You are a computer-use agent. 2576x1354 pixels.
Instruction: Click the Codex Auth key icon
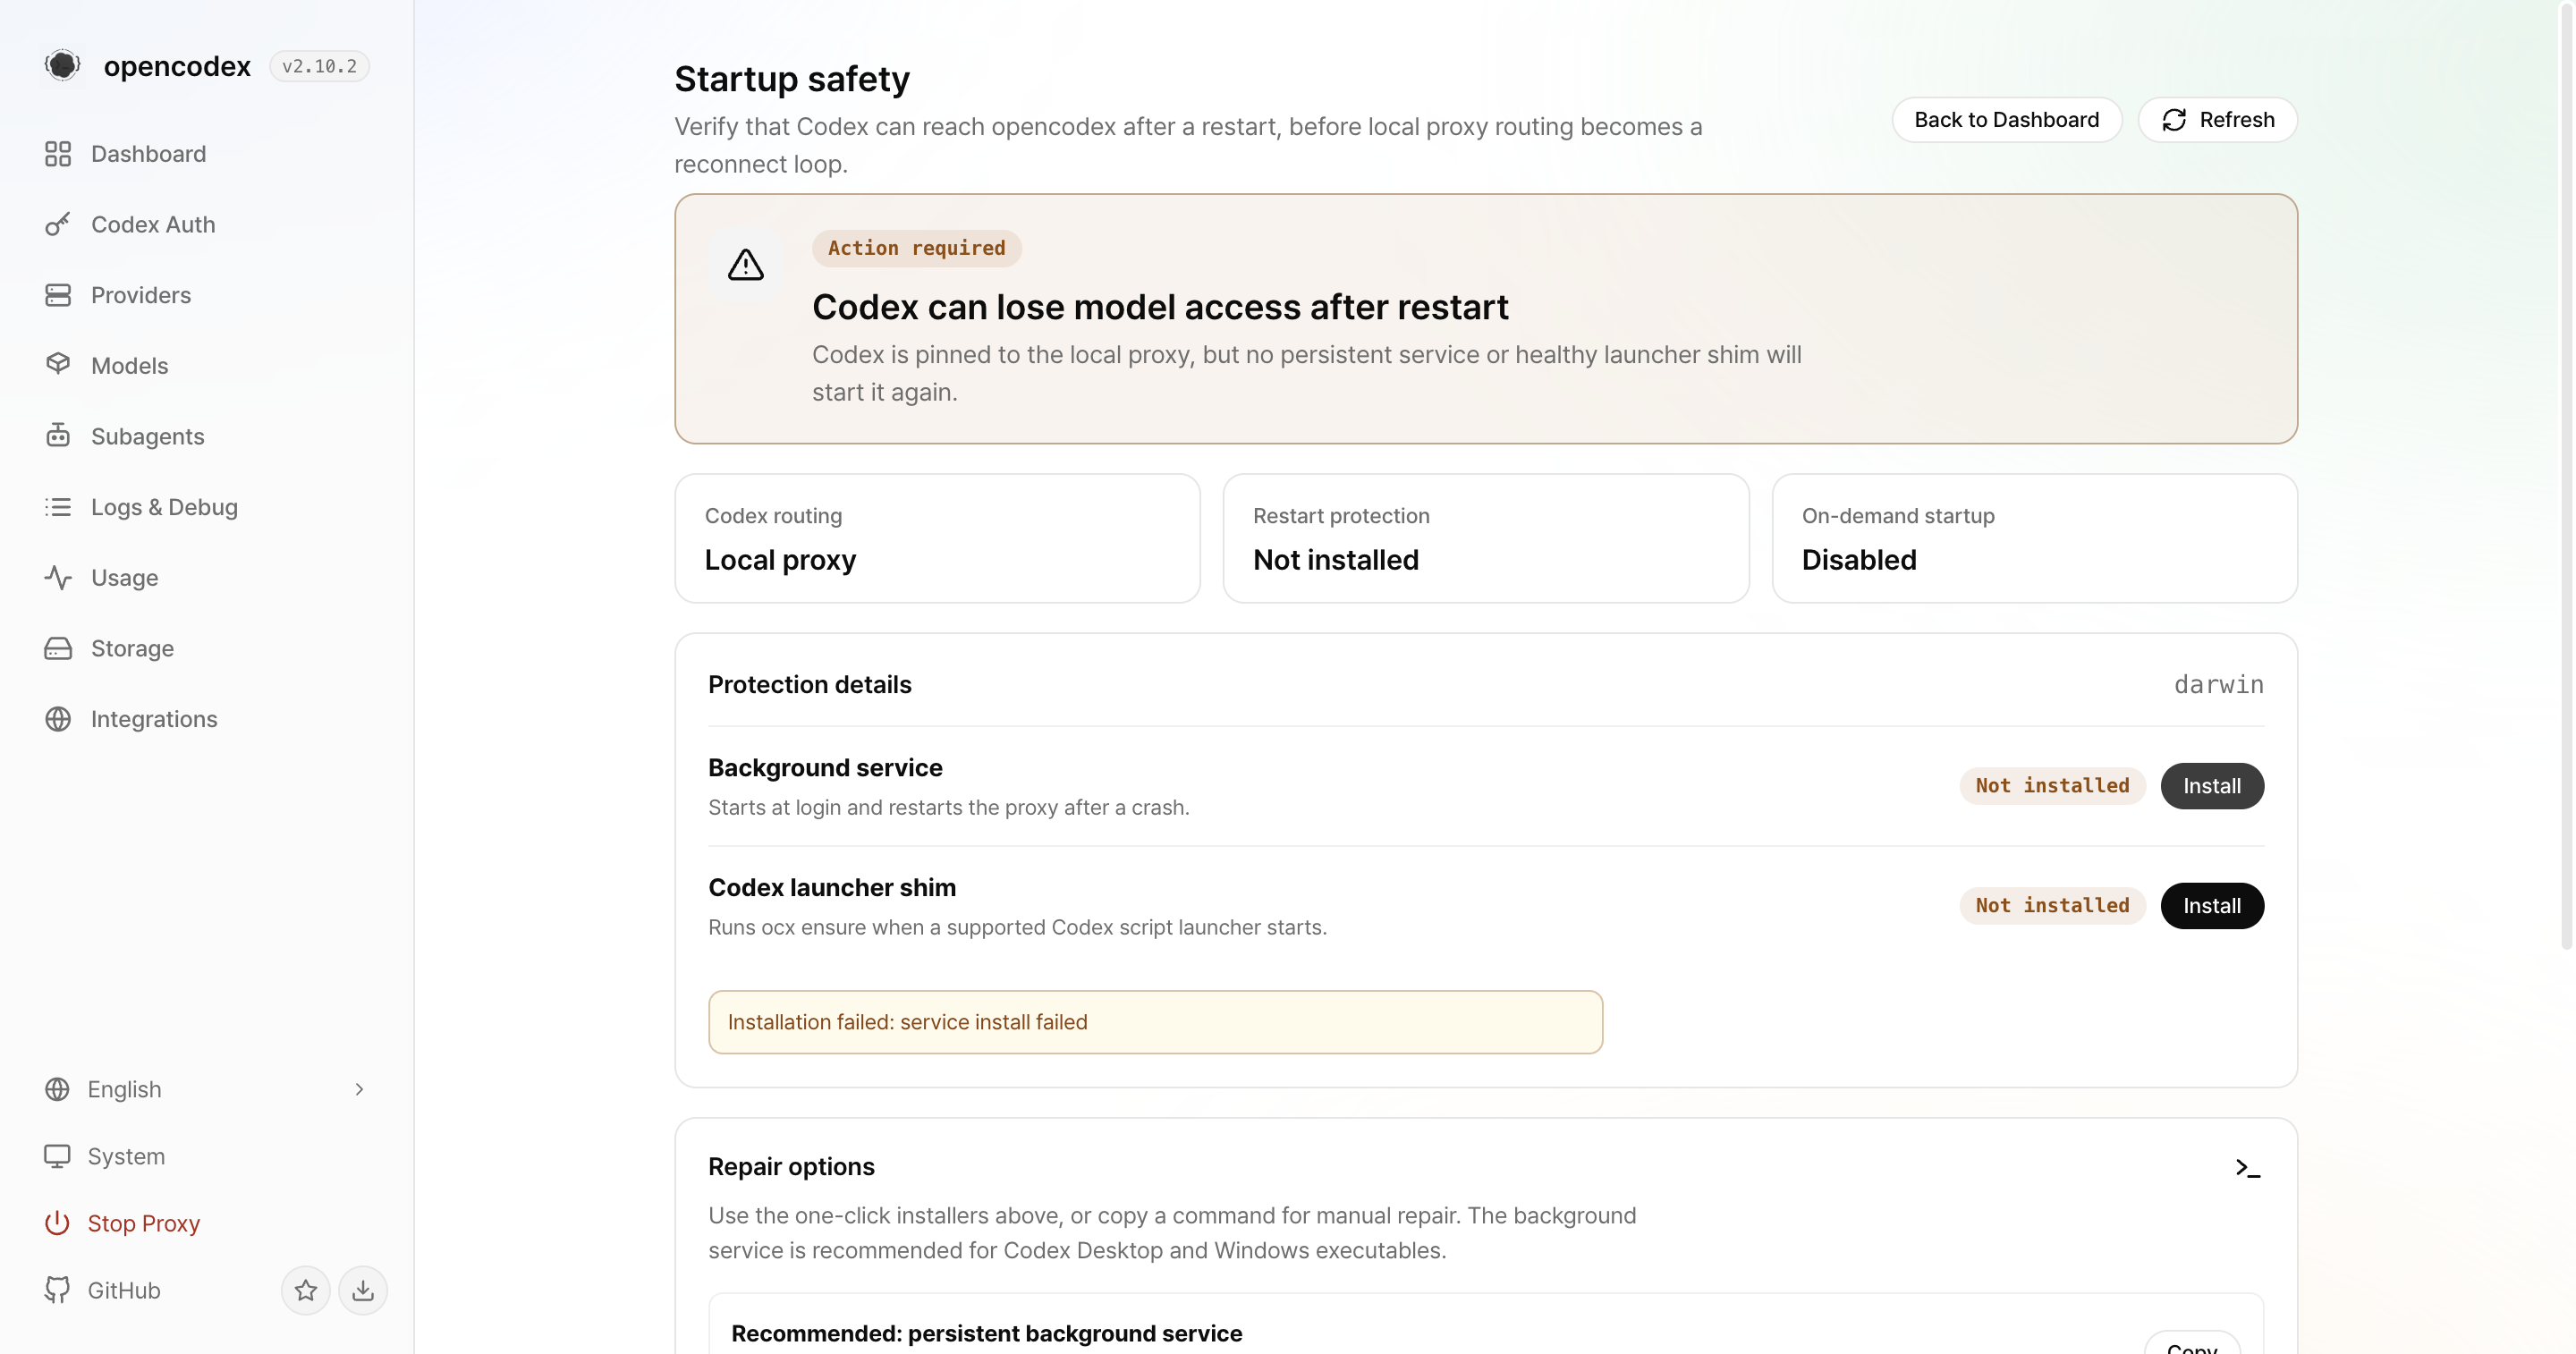coord(58,224)
